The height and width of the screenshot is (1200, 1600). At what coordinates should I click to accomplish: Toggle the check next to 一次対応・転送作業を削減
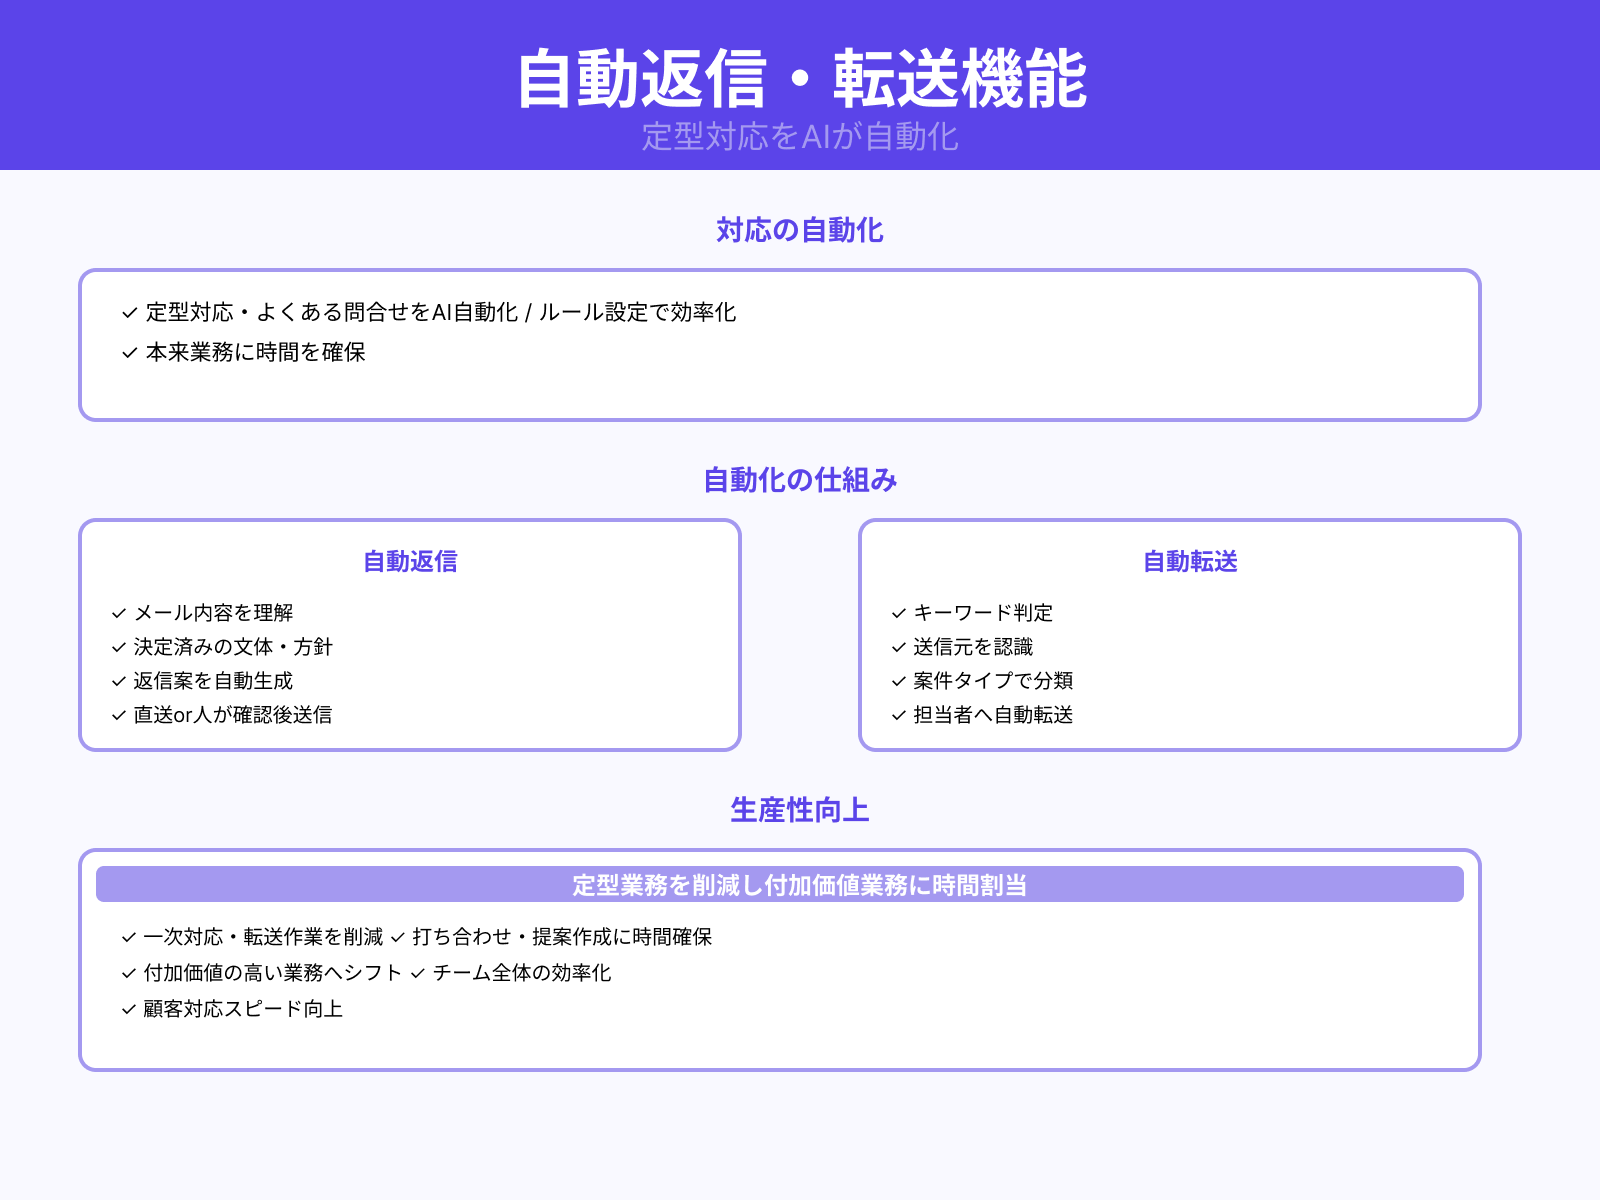127,938
